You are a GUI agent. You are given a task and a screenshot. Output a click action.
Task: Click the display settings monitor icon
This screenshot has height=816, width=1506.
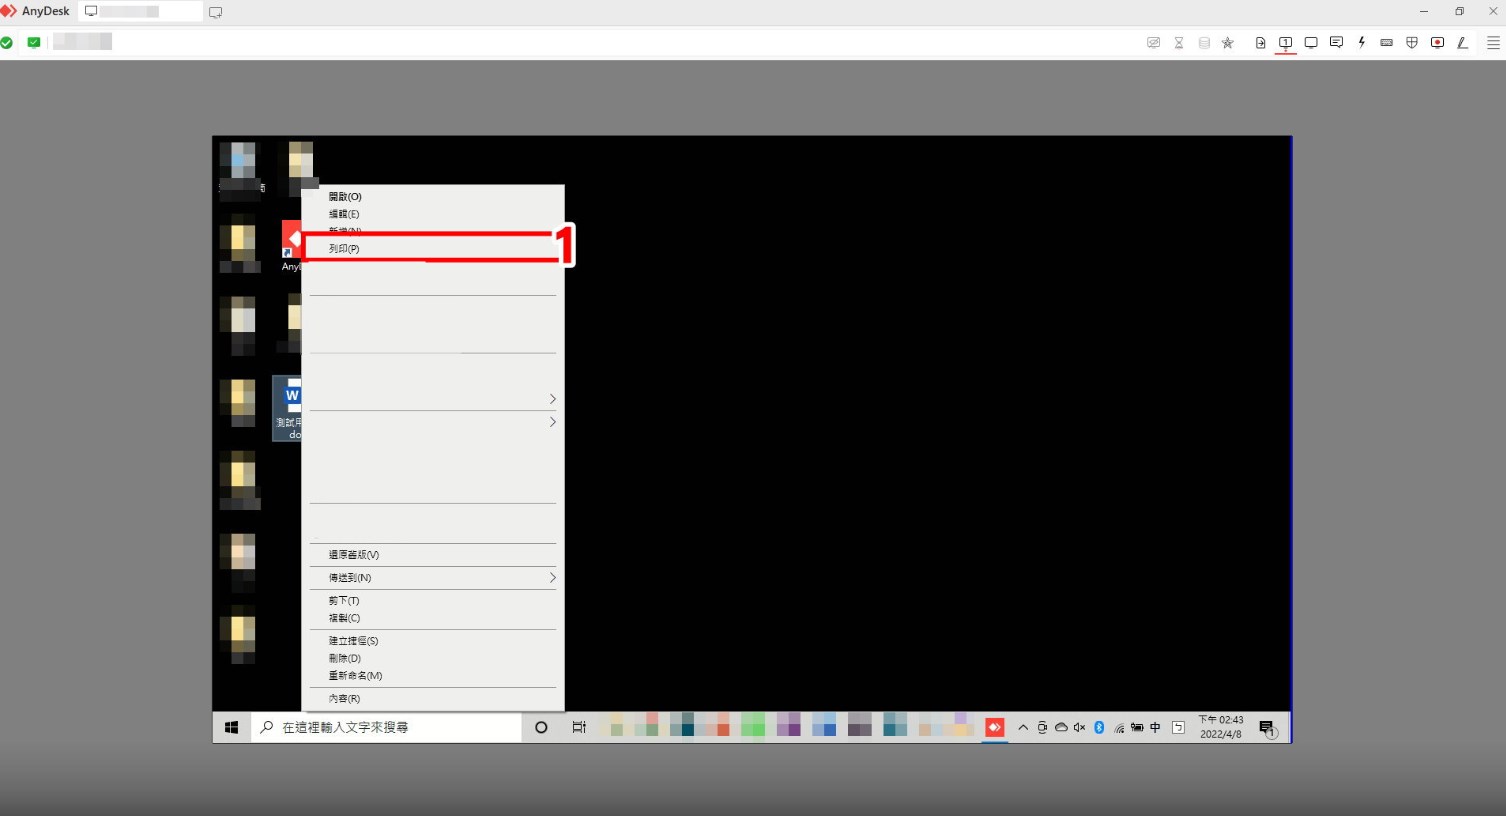[1311, 43]
